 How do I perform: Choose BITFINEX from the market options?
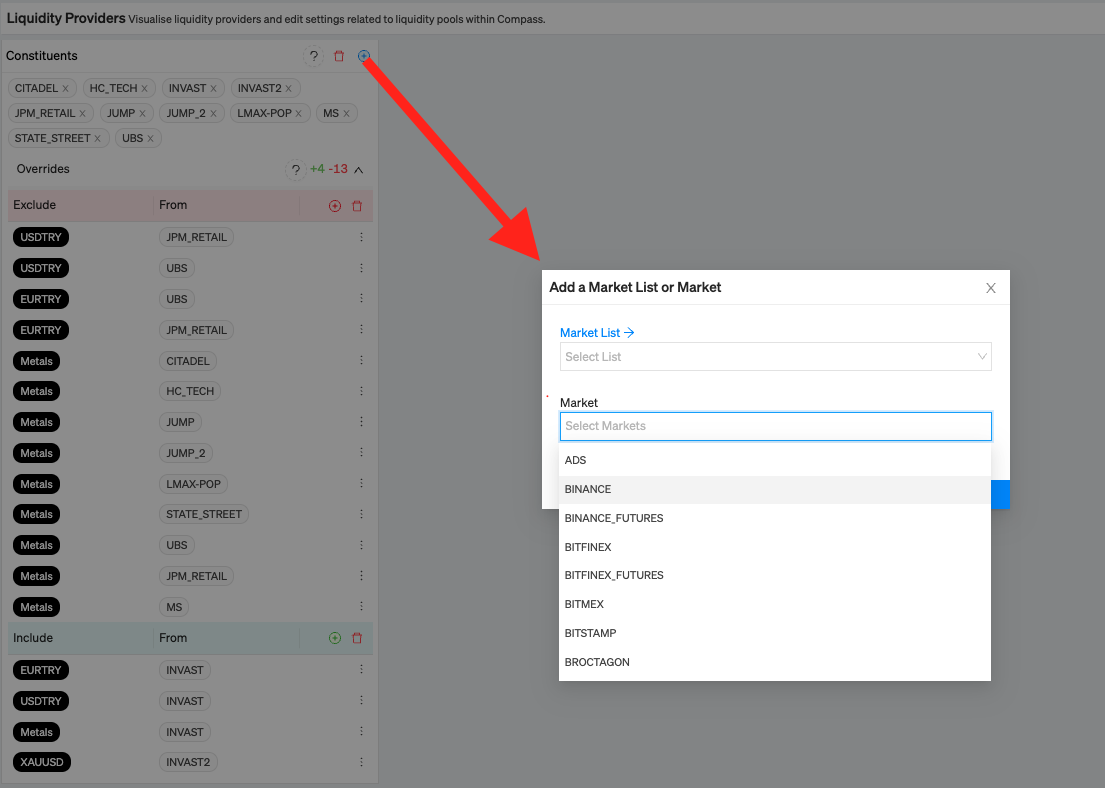coord(774,547)
